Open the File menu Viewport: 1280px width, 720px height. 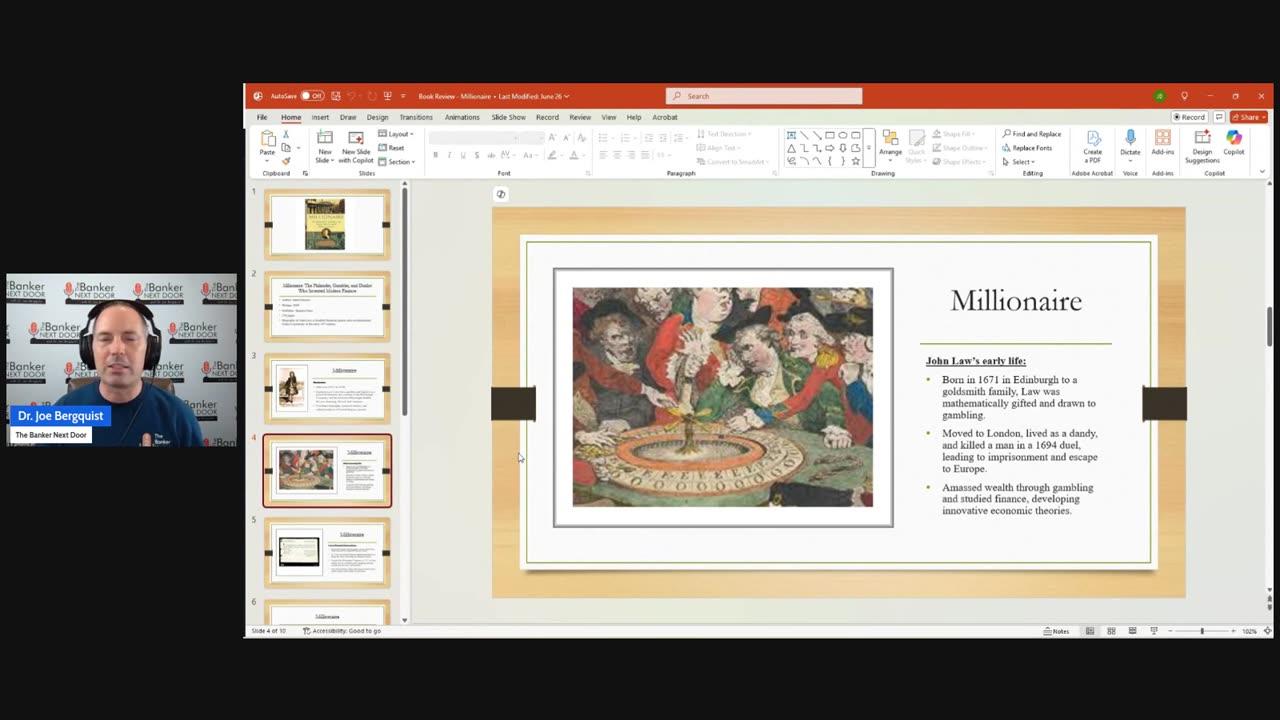point(262,117)
